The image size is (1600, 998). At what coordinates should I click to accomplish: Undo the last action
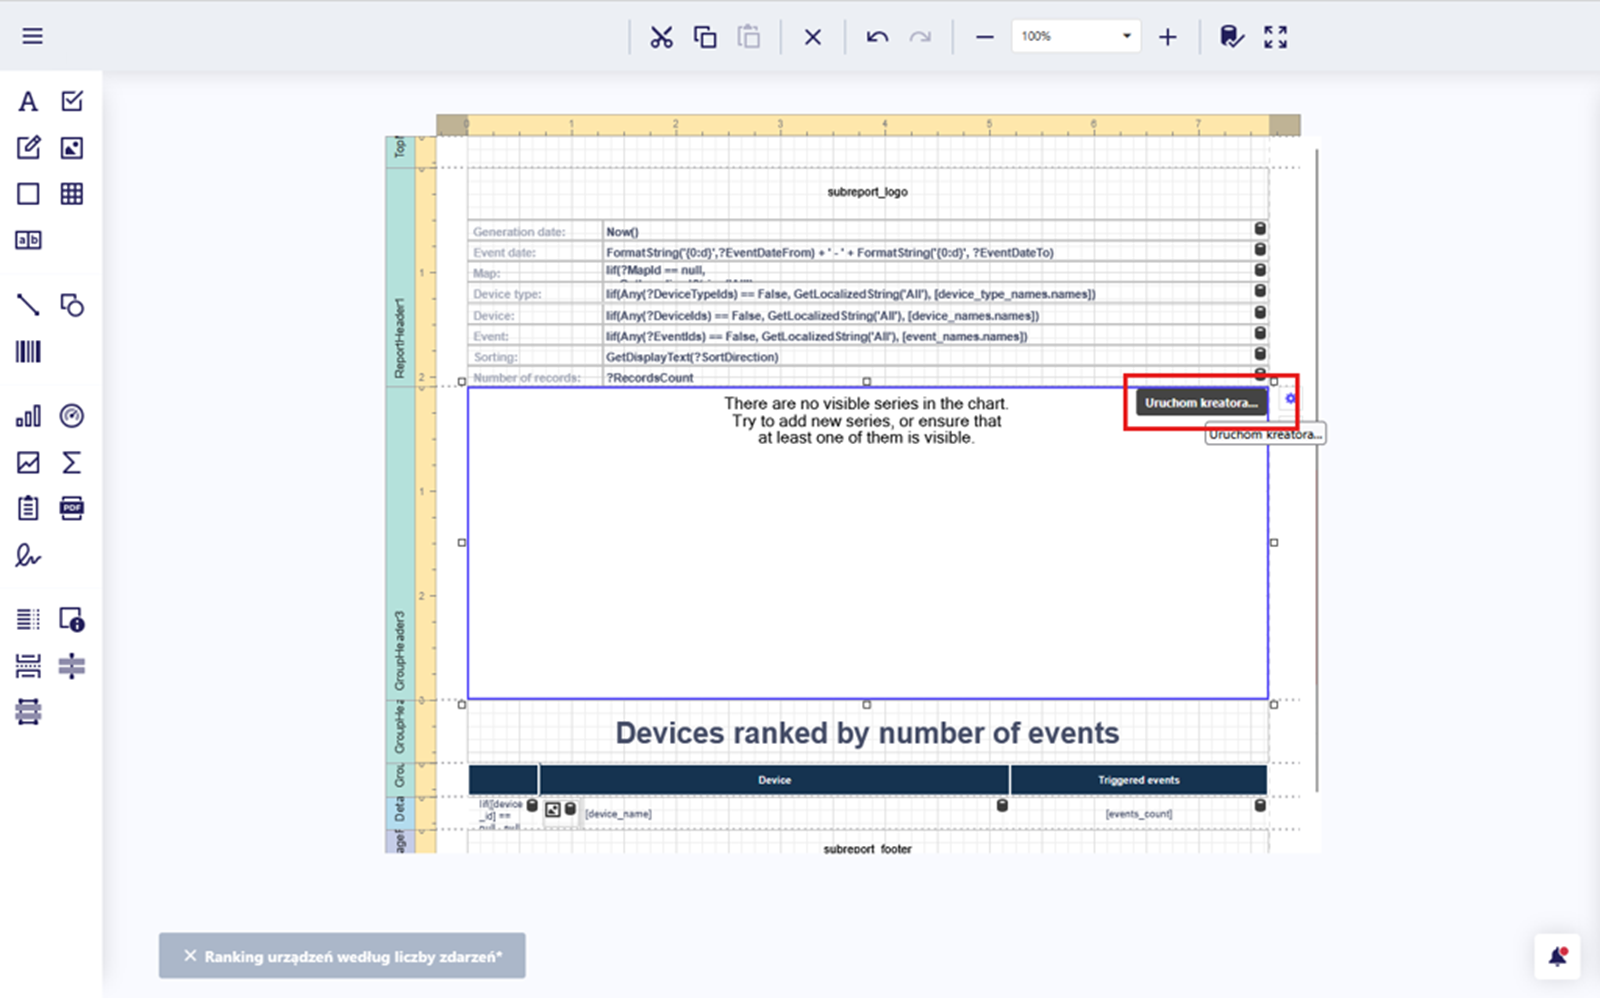click(x=877, y=37)
